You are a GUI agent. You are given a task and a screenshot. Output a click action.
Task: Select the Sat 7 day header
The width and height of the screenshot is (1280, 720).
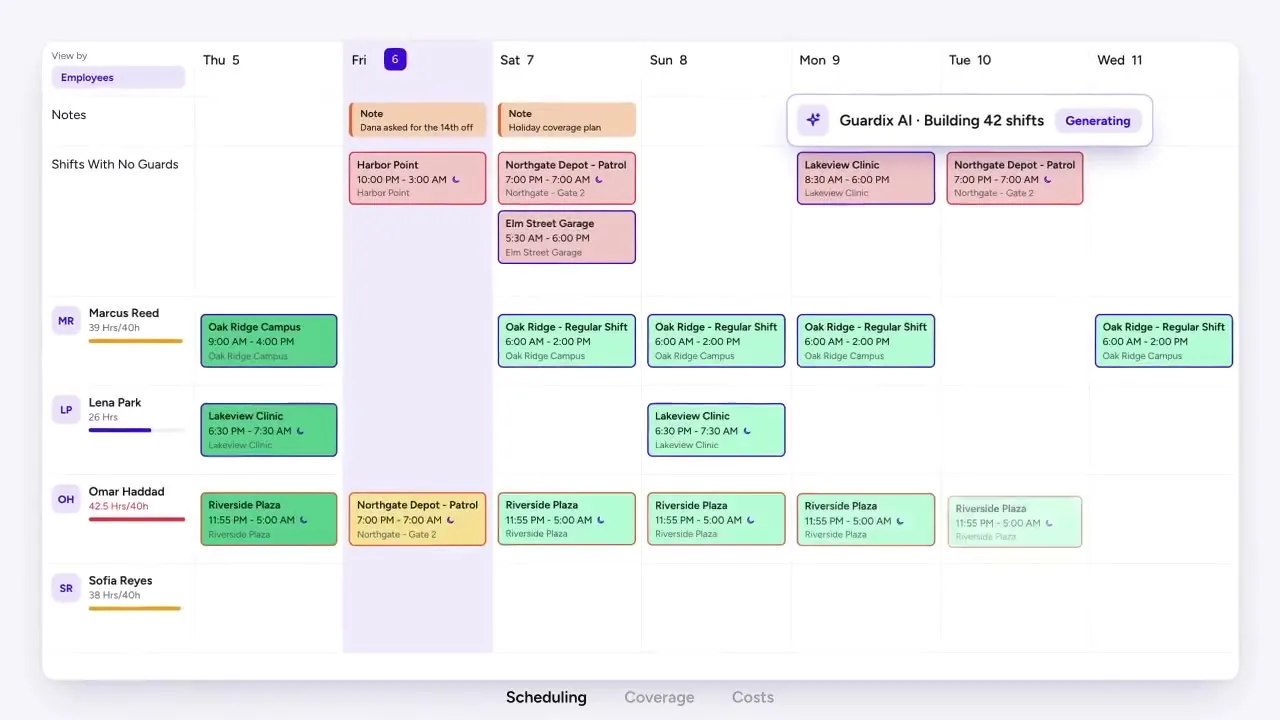tap(517, 60)
